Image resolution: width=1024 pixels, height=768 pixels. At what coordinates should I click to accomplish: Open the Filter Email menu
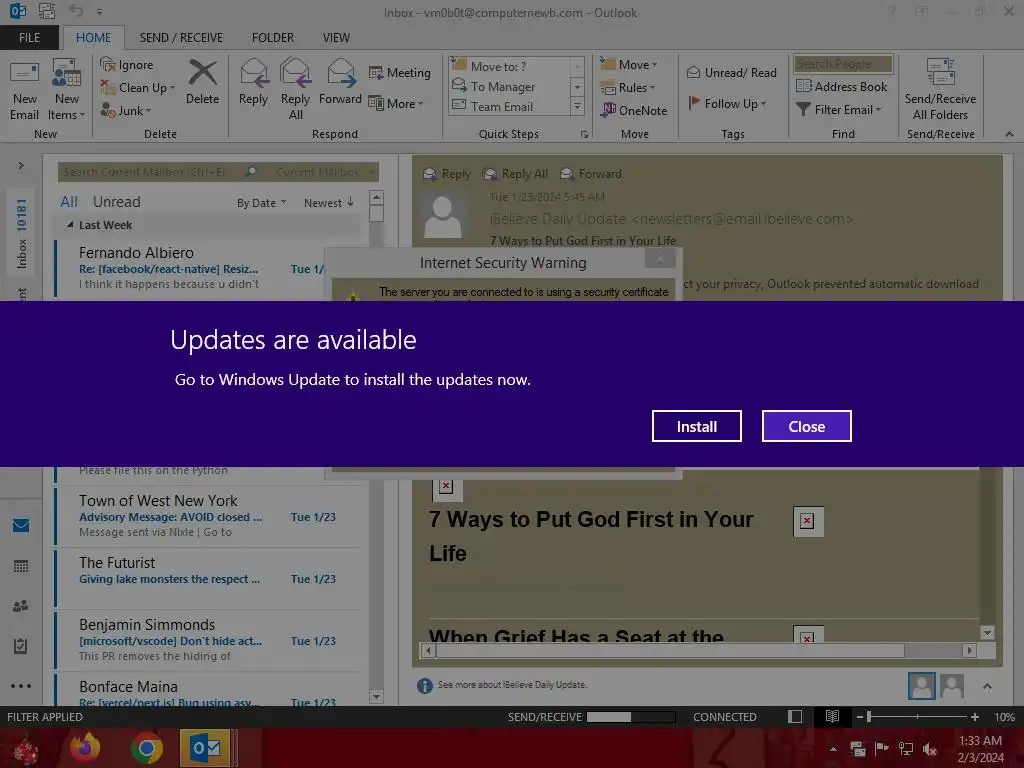click(839, 110)
